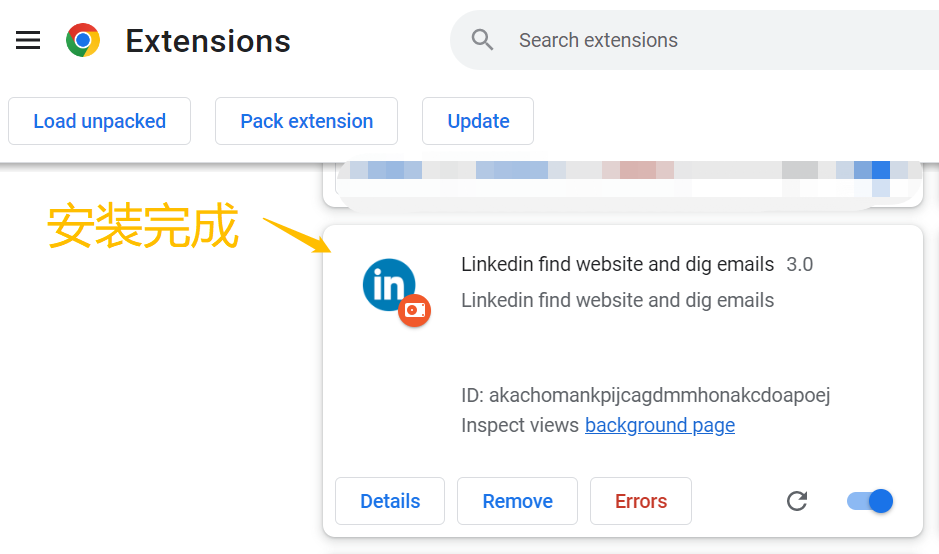Screen dimensions: 939x554
Task: Click the extension title Linkedin find website
Action: (617, 264)
